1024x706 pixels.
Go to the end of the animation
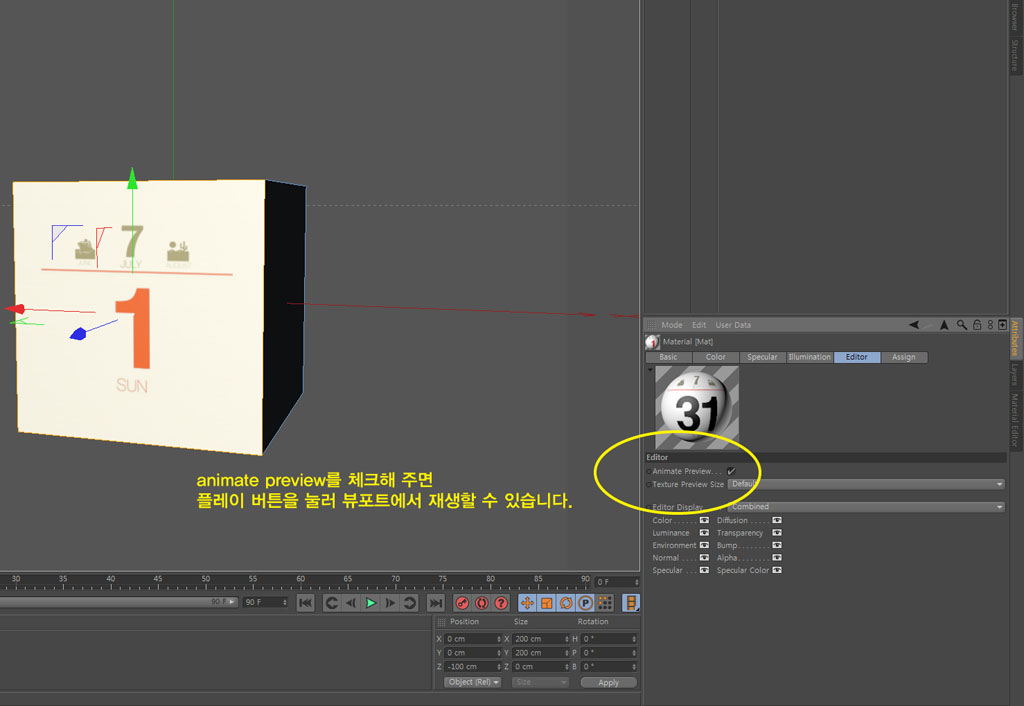click(x=435, y=603)
